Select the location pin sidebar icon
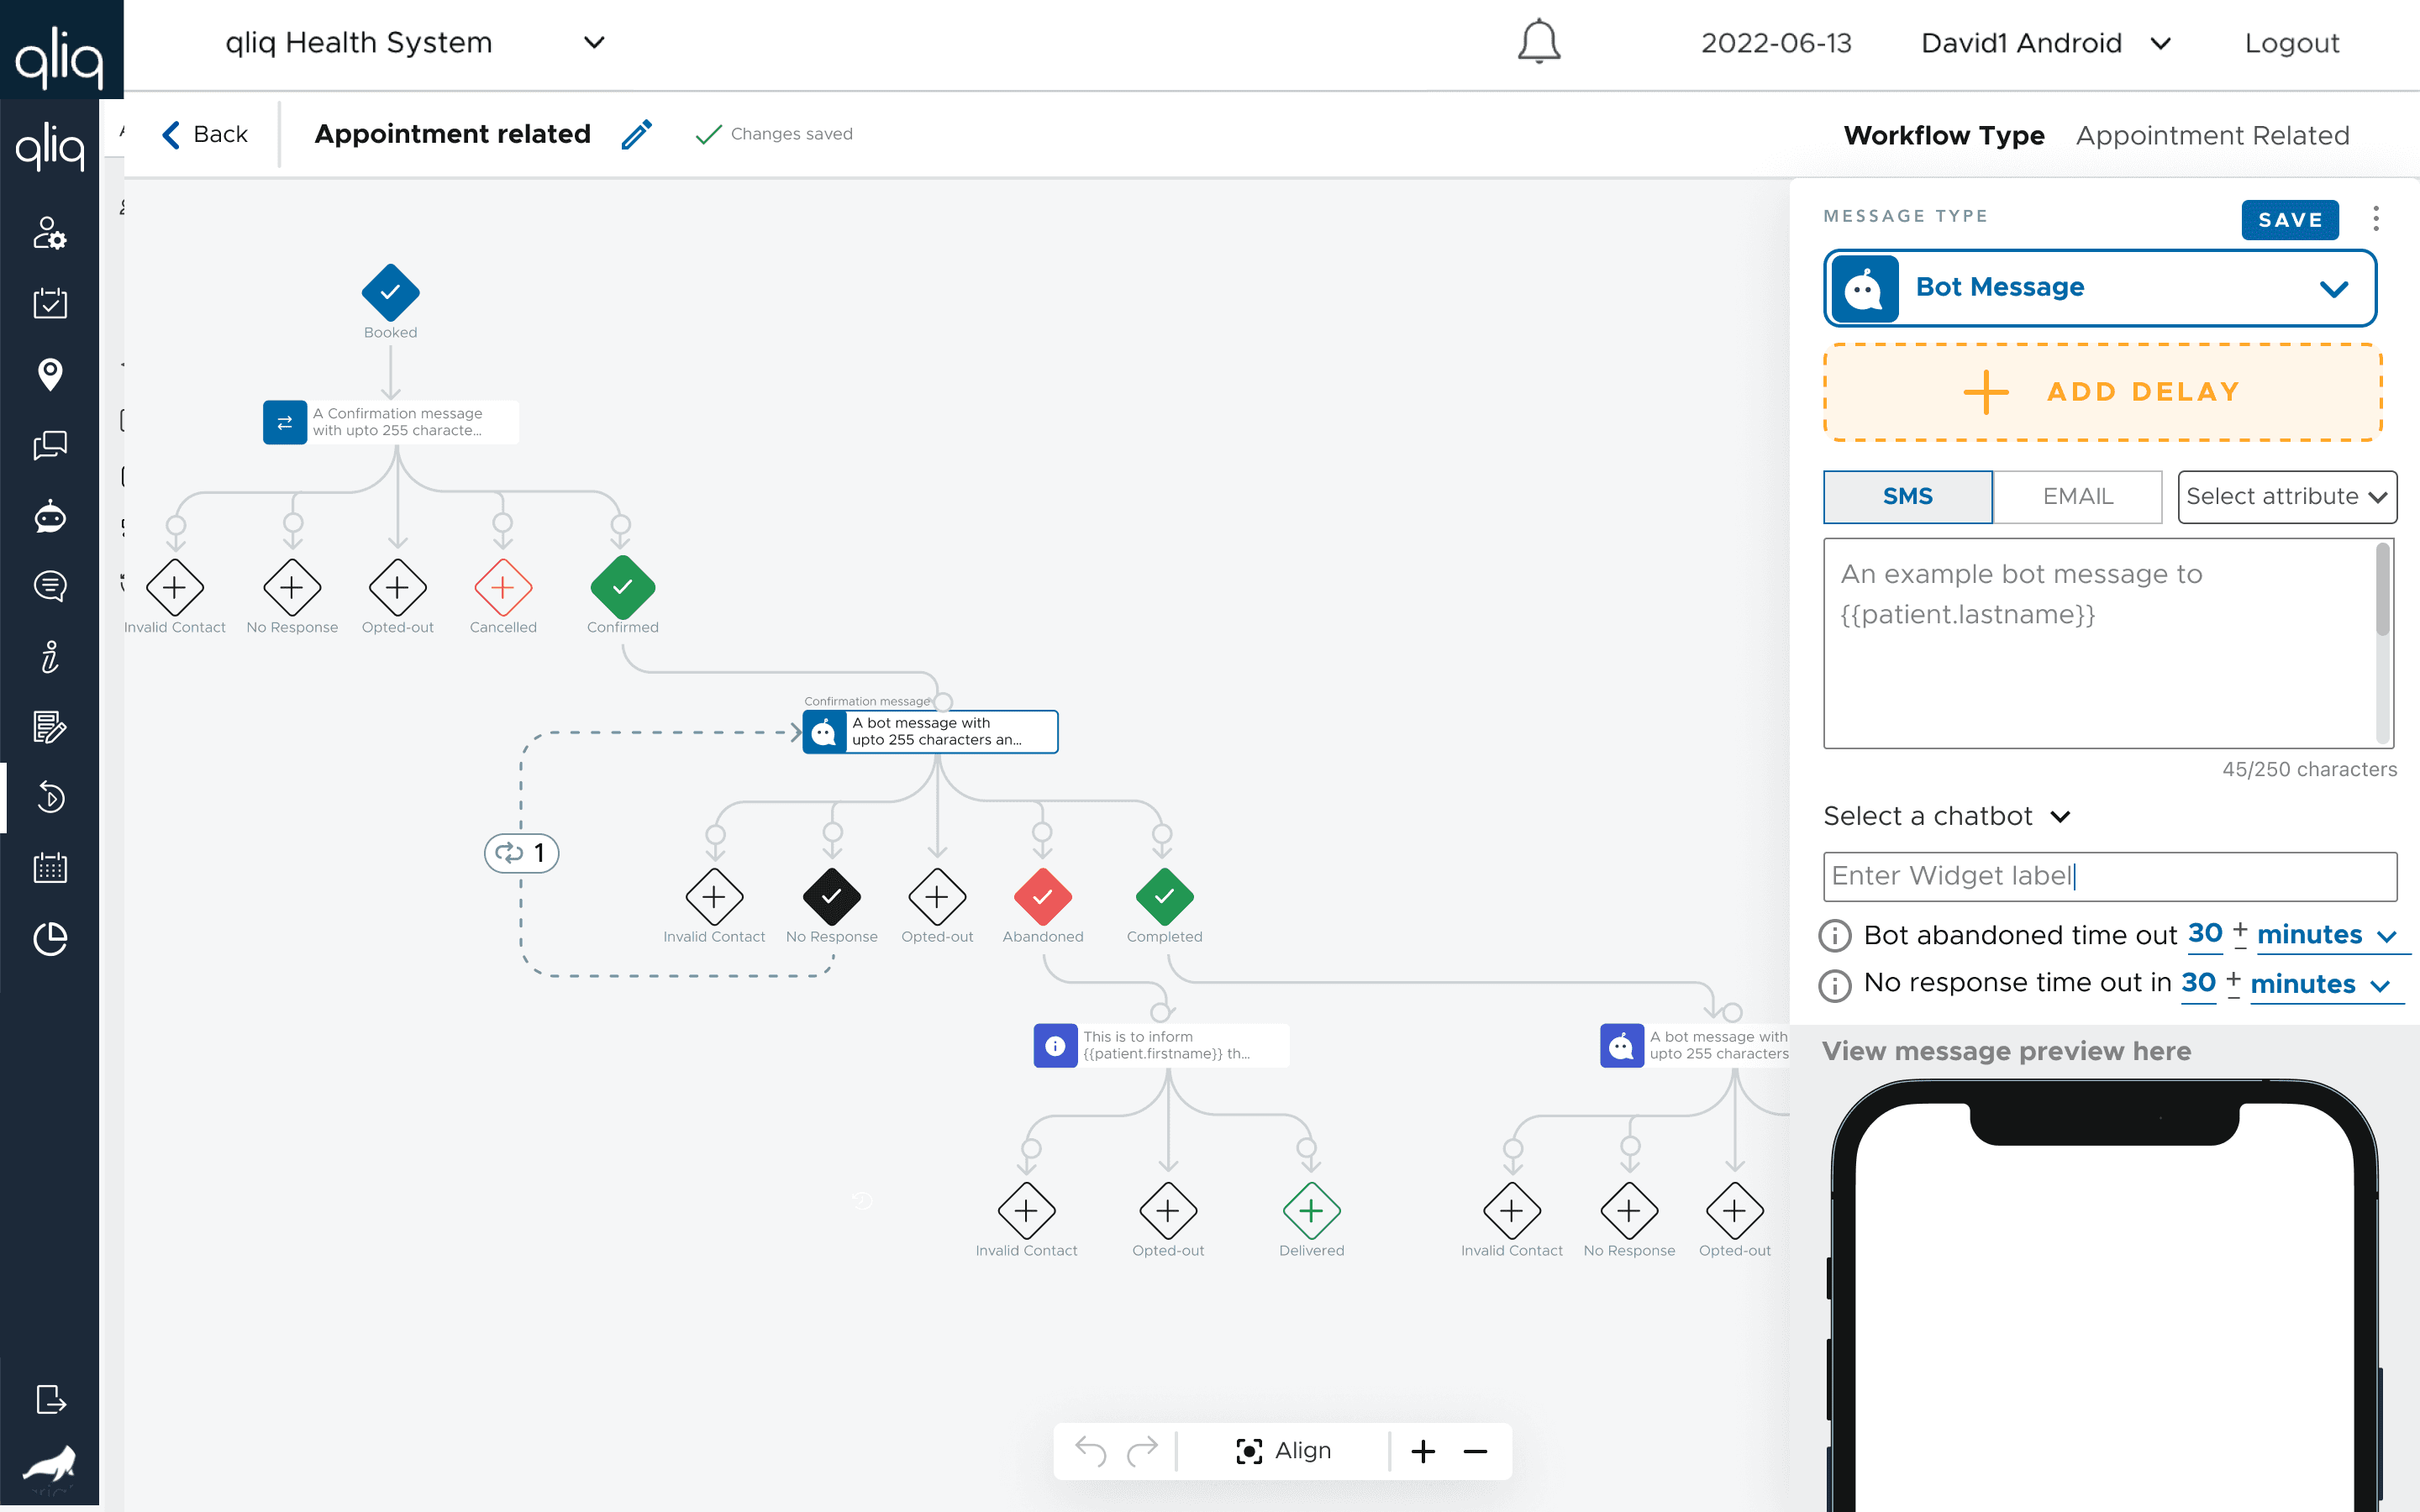 point(50,374)
